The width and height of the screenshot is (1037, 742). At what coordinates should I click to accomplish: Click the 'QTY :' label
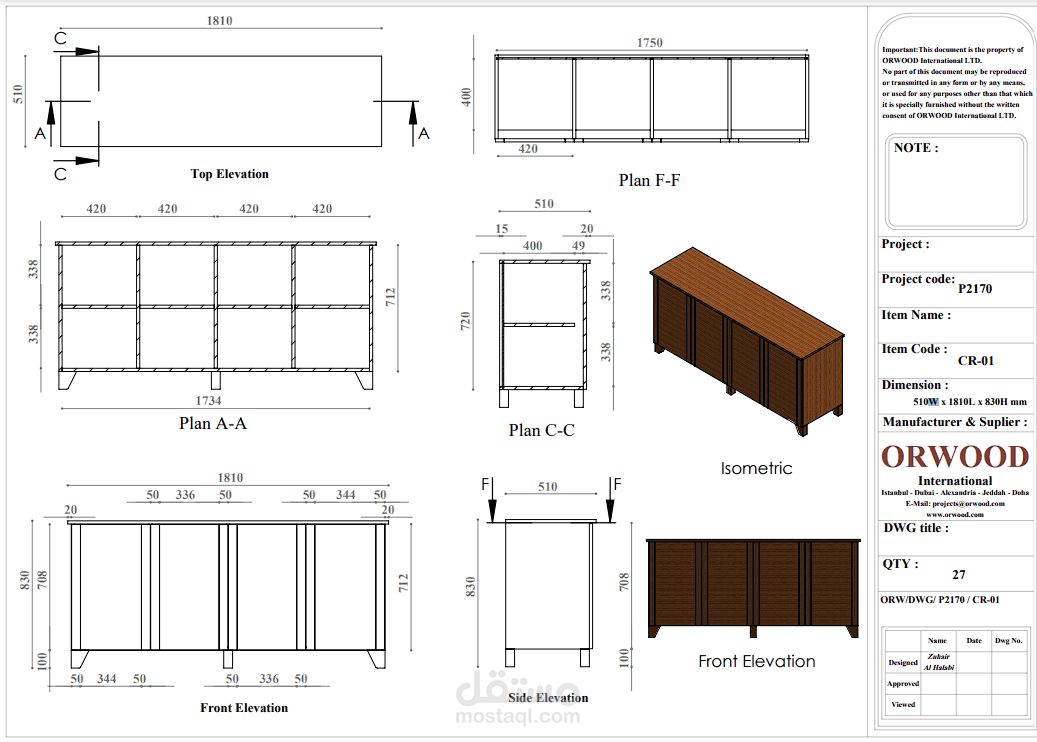[900, 564]
